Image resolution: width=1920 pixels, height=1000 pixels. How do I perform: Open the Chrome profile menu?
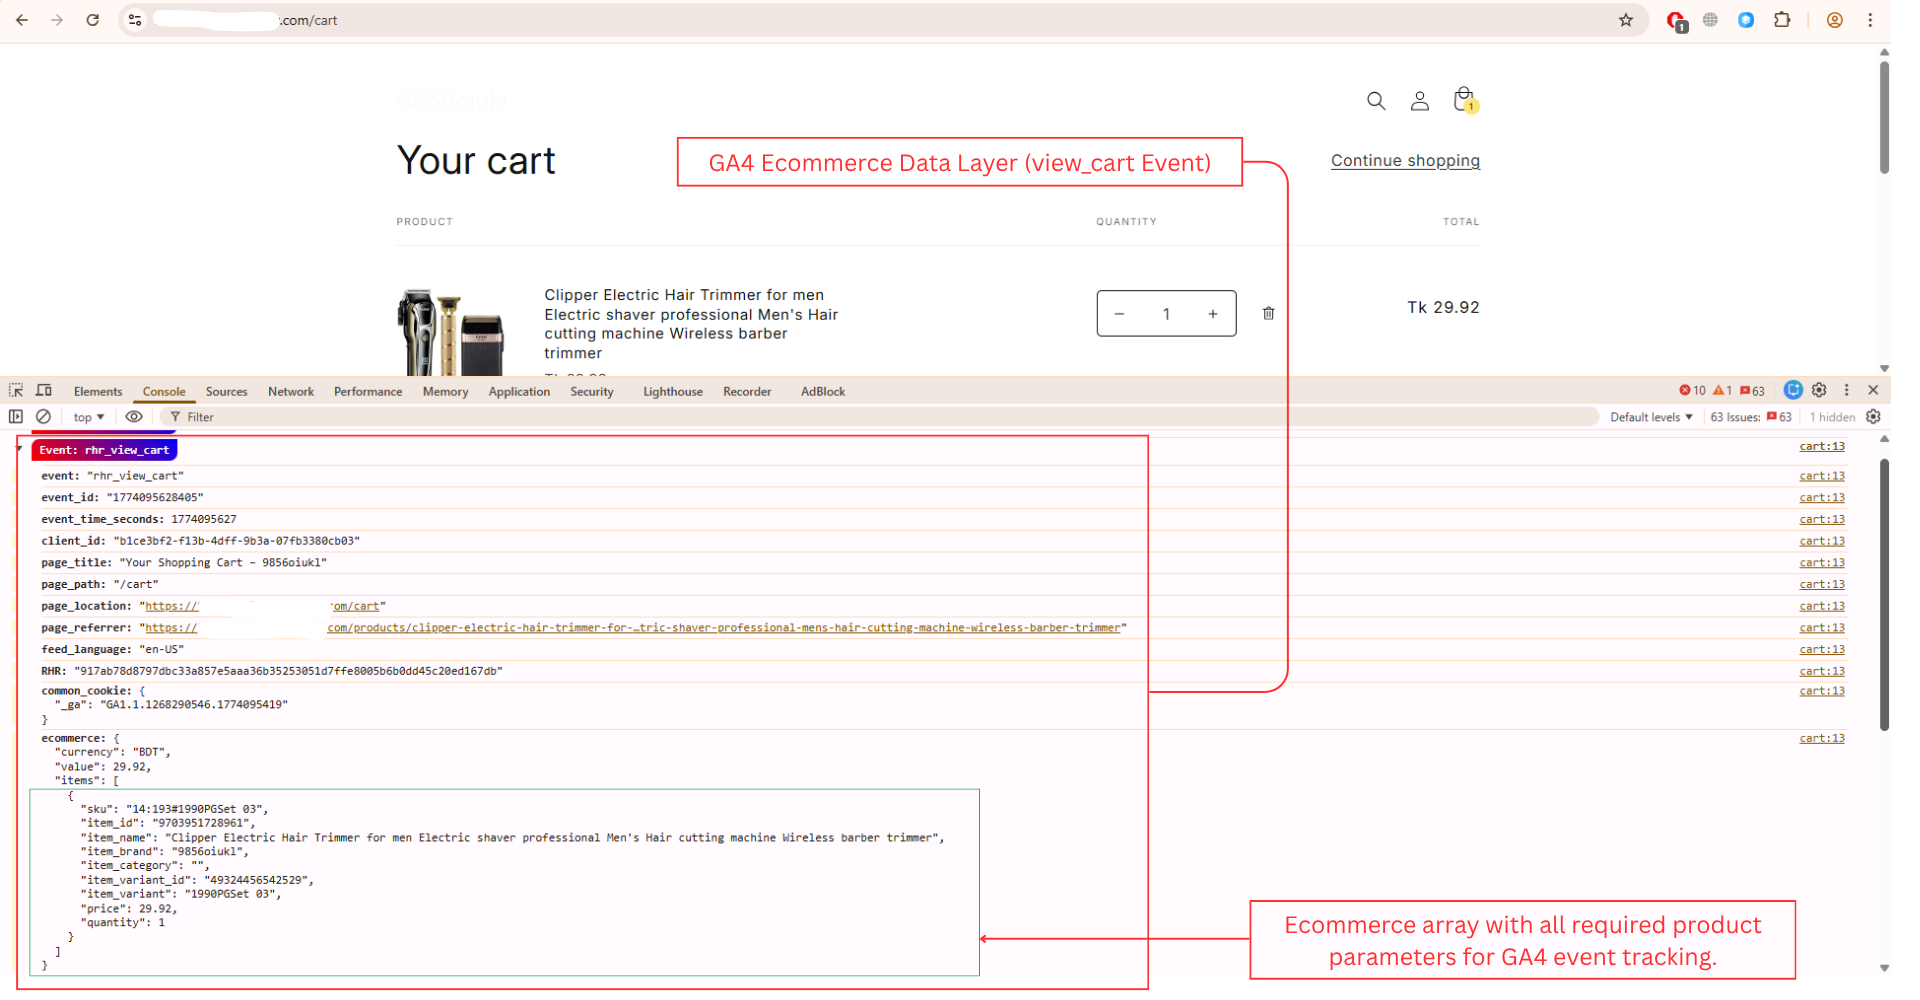tap(1835, 20)
